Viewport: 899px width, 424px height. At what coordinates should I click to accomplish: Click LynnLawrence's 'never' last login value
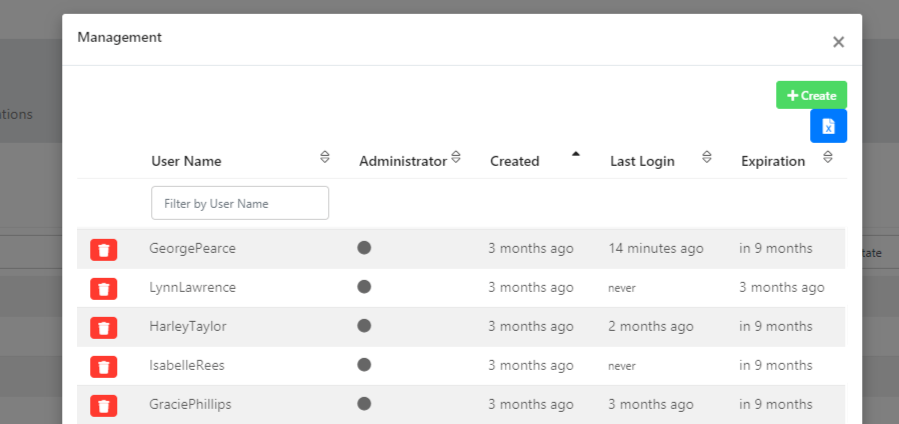point(622,288)
